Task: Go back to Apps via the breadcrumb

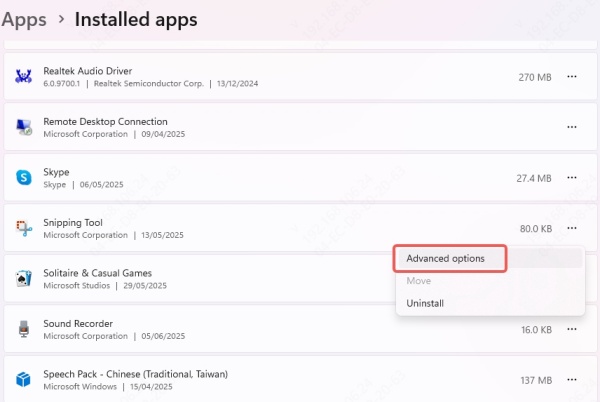Action: tap(24, 20)
